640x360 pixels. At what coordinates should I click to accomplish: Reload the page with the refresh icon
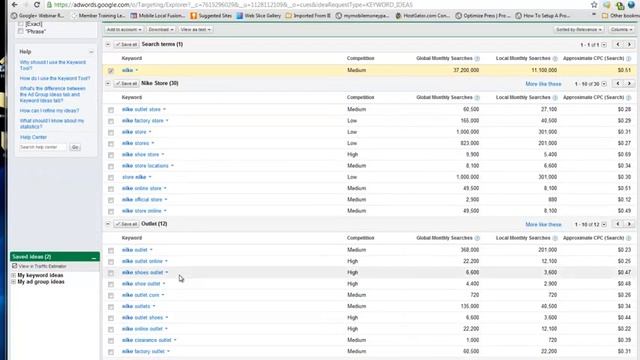coord(37,4)
